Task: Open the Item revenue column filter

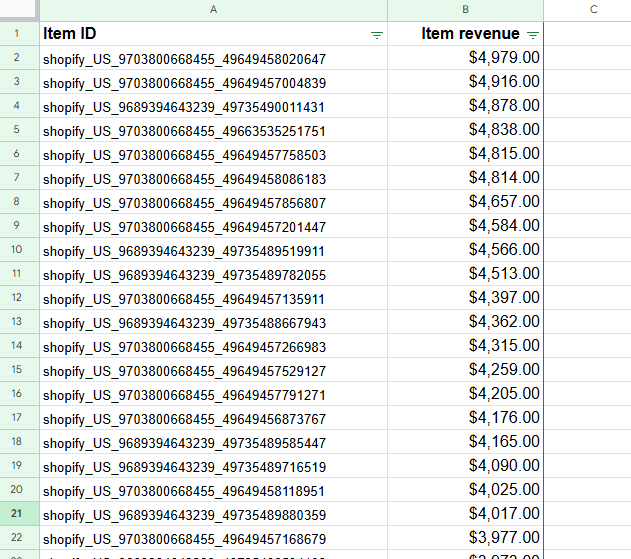Action: [x=532, y=34]
